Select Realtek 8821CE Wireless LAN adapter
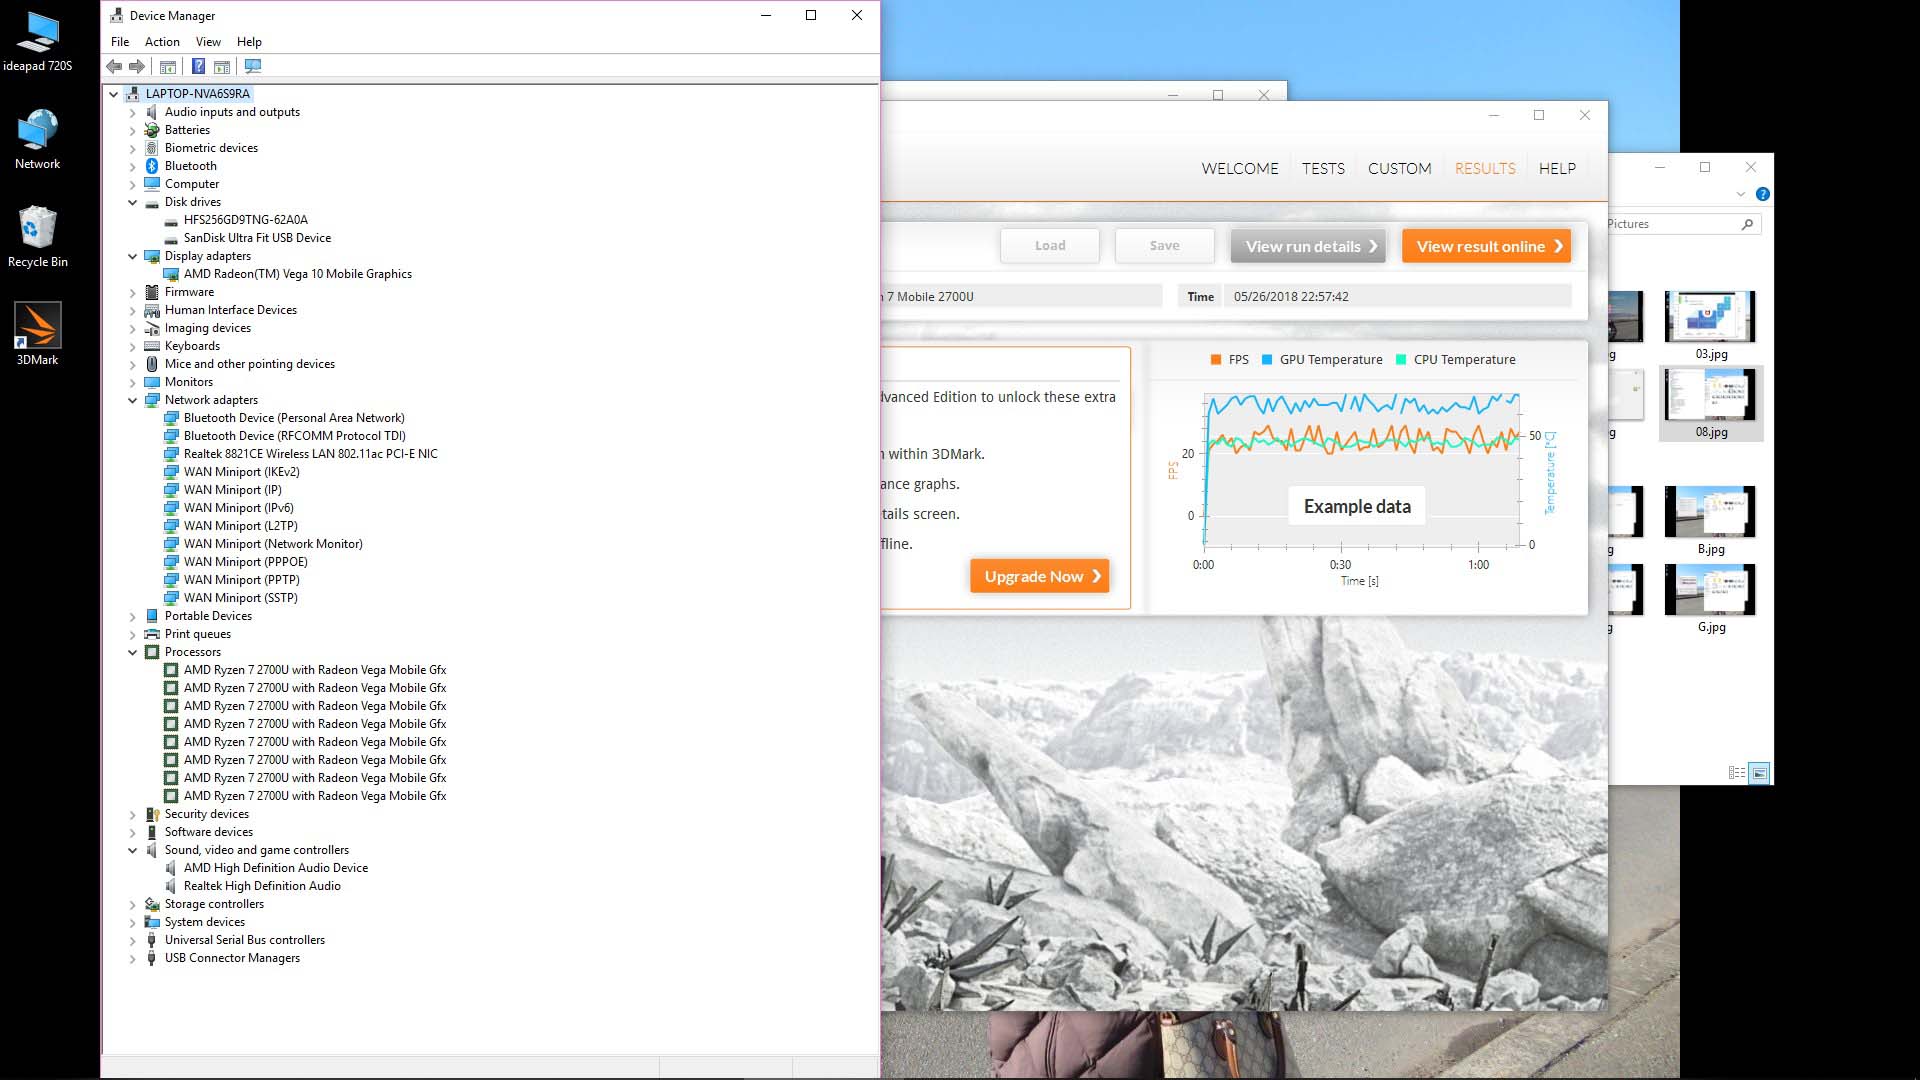1920x1080 pixels. point(311,454)
